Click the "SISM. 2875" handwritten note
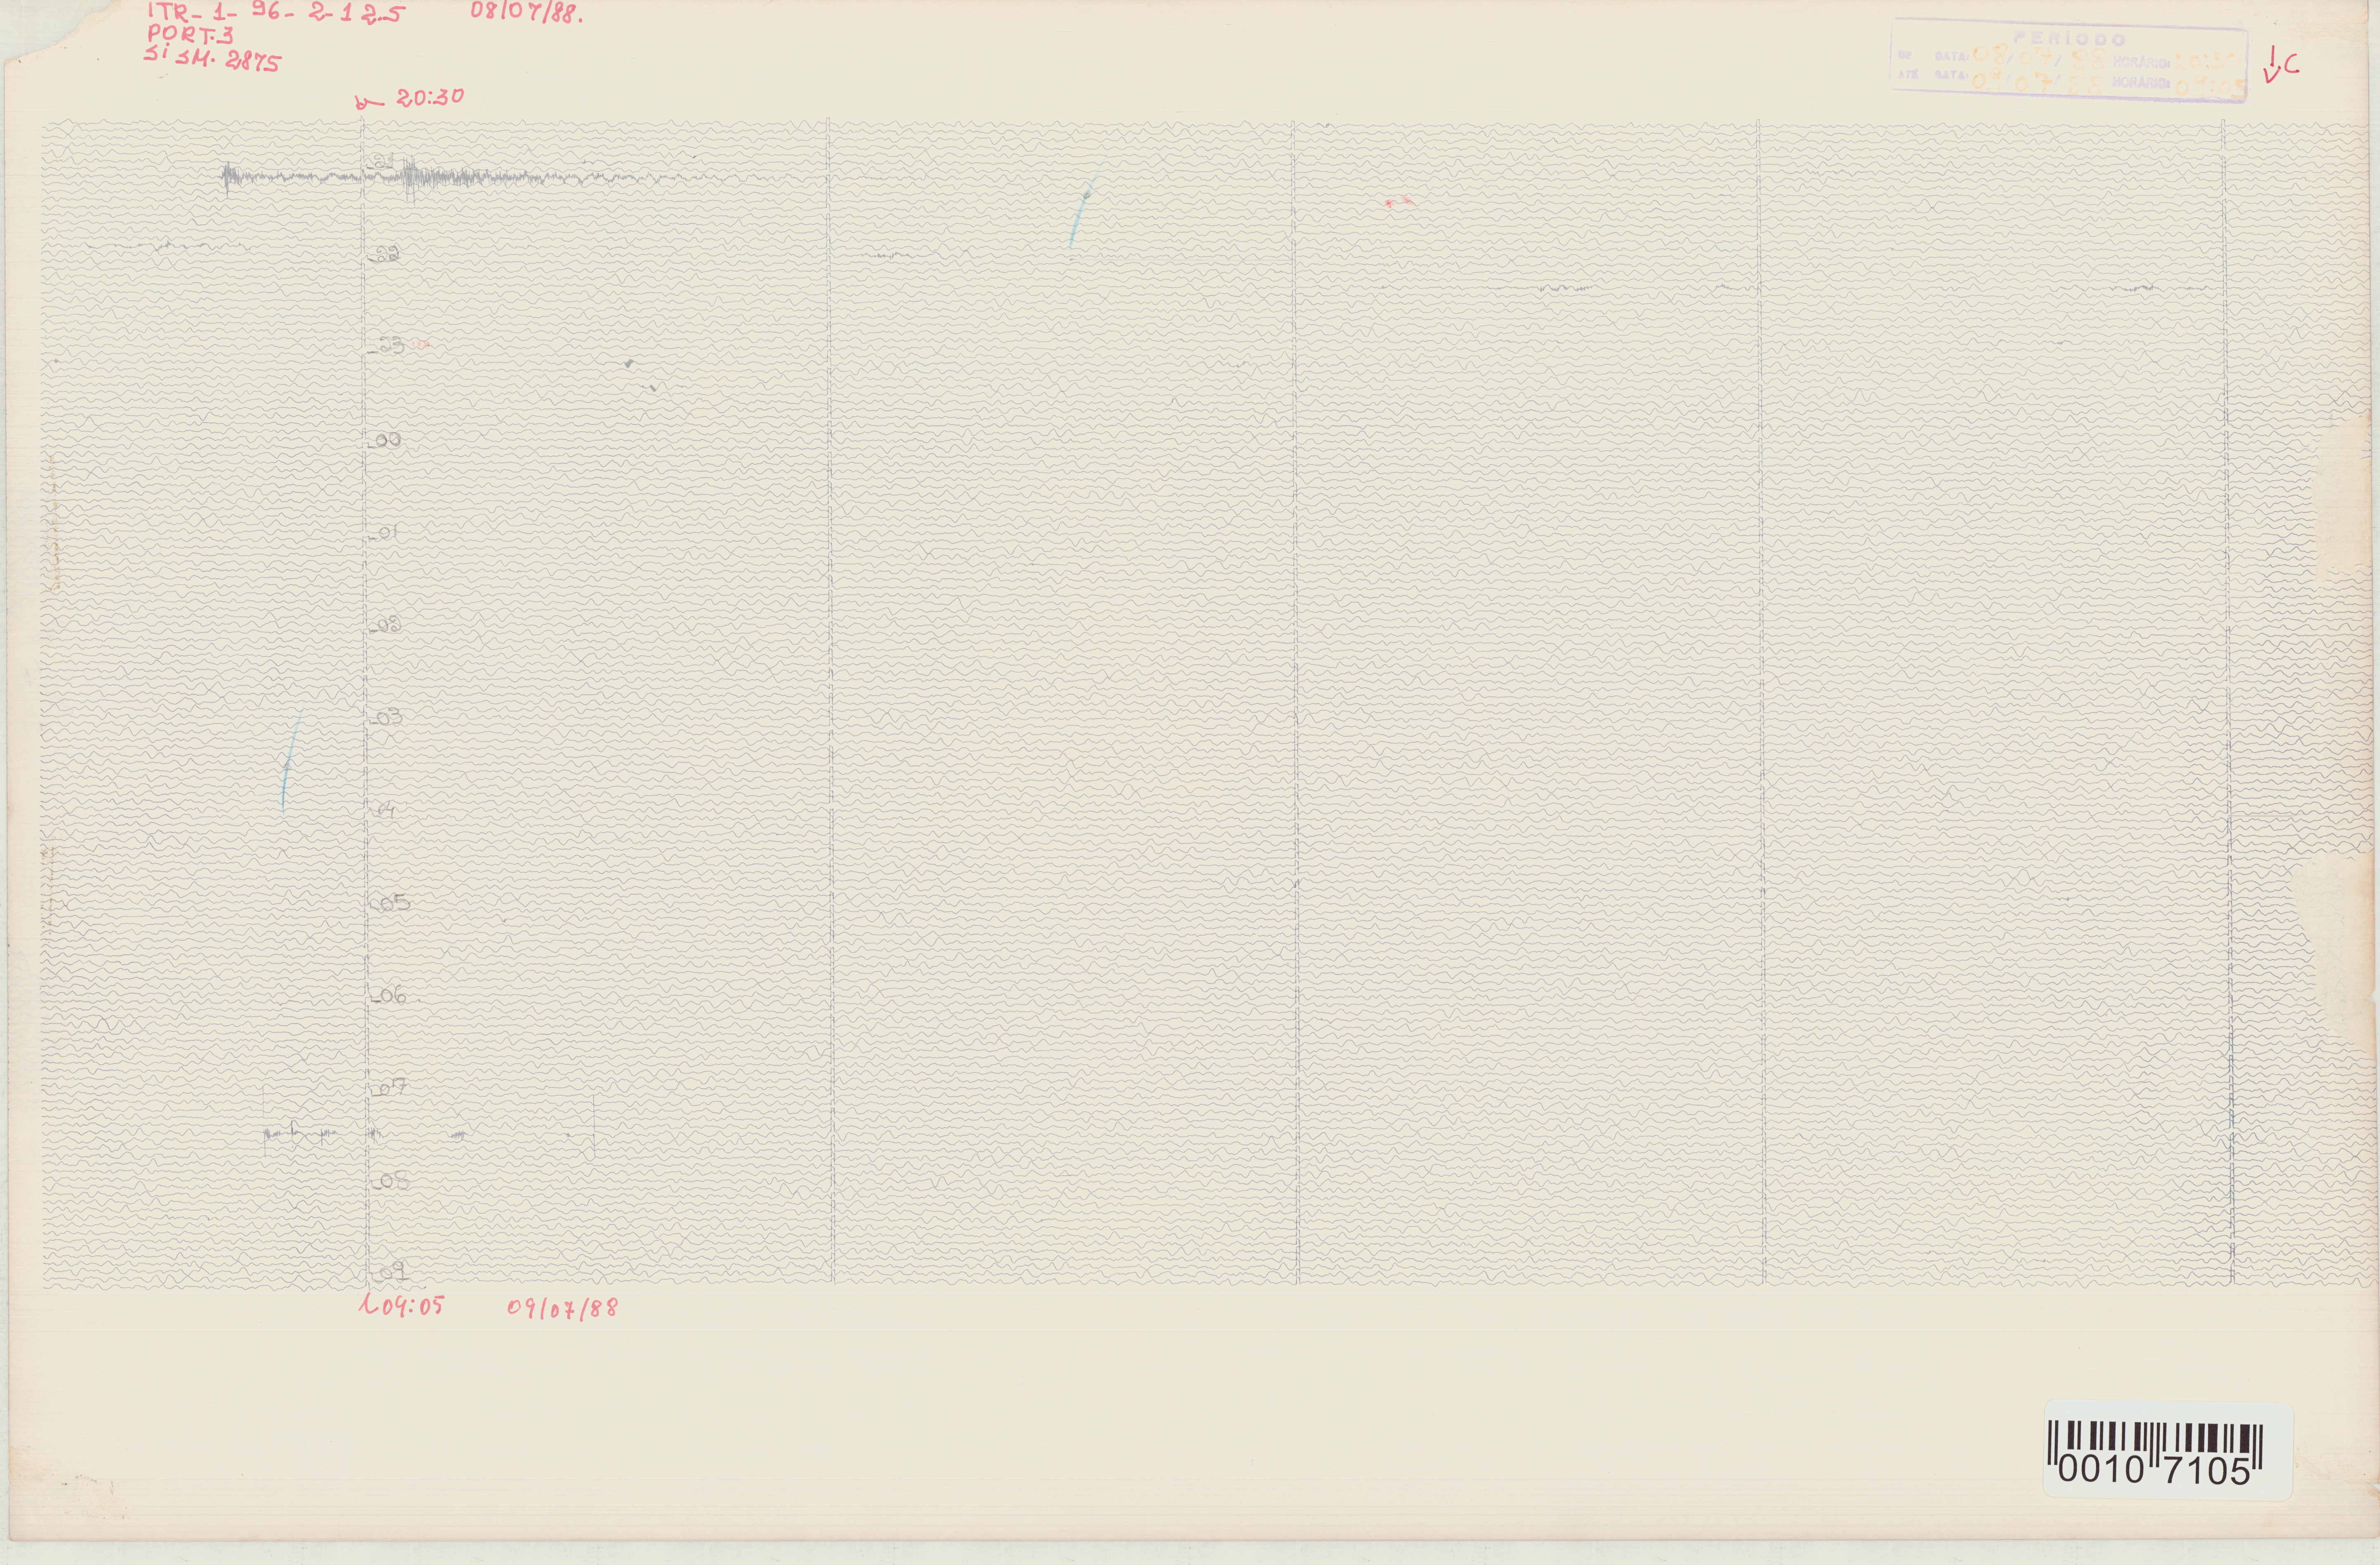This screenshot has height=1565, width=2380. 212,58
